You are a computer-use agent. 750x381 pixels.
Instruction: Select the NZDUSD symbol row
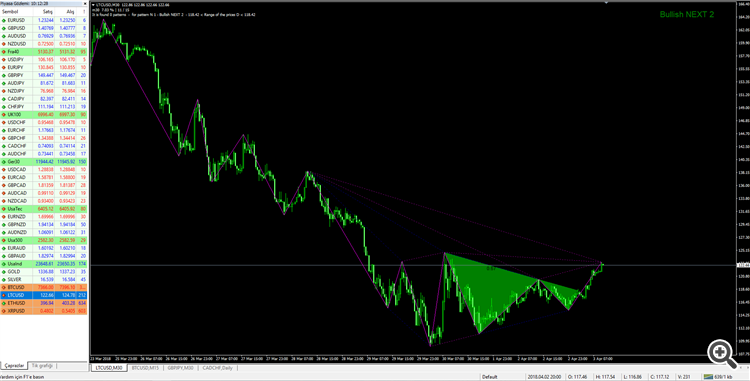coord(44,44)
